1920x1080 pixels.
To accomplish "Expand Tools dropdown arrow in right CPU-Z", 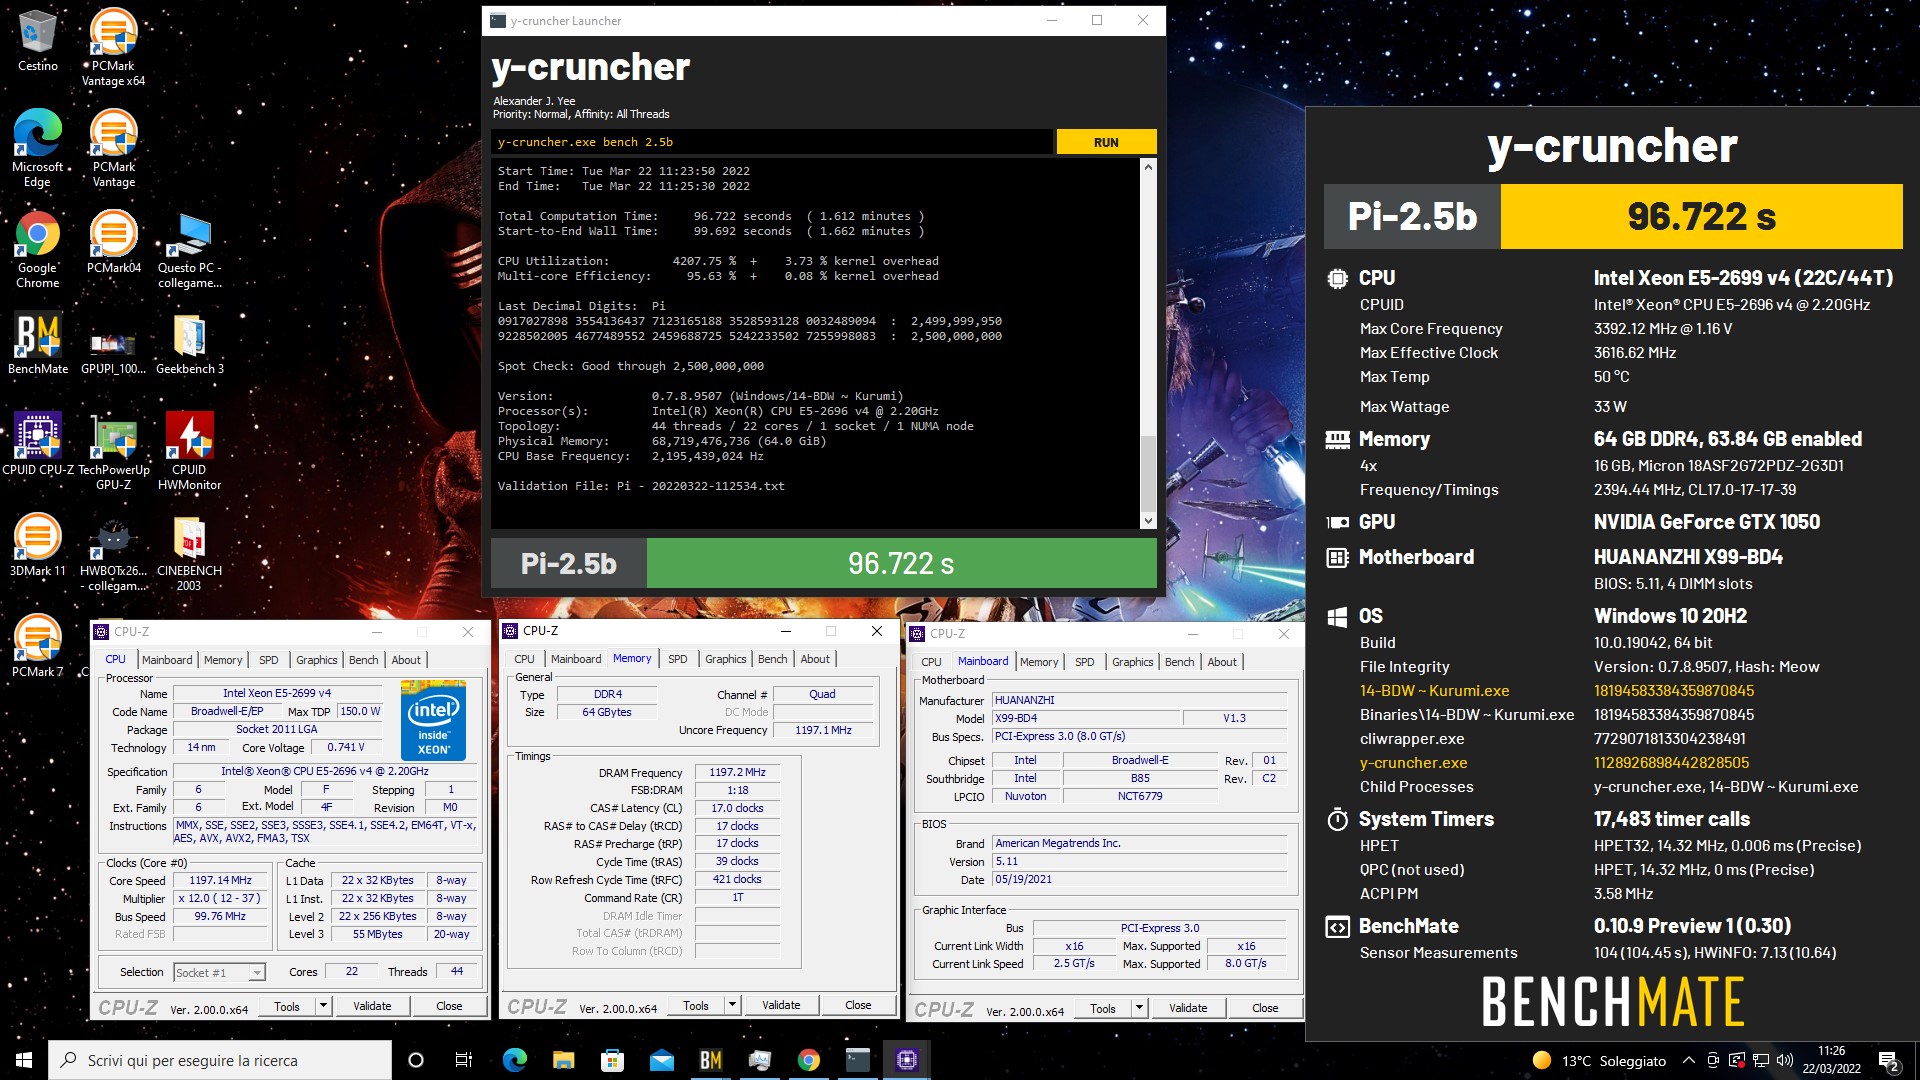I will pos(1139,1008).
